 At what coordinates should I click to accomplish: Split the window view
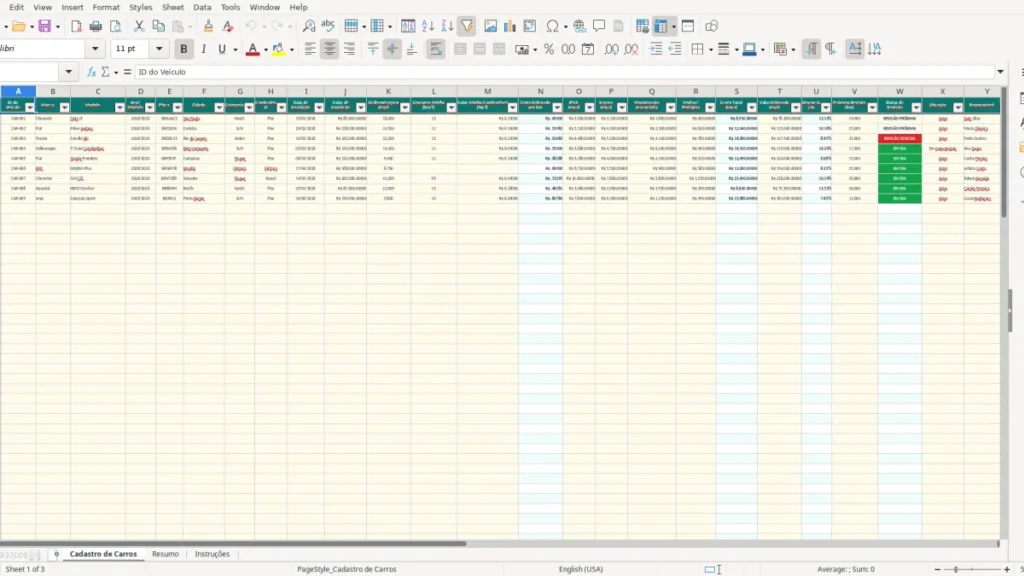coord(688,26)
